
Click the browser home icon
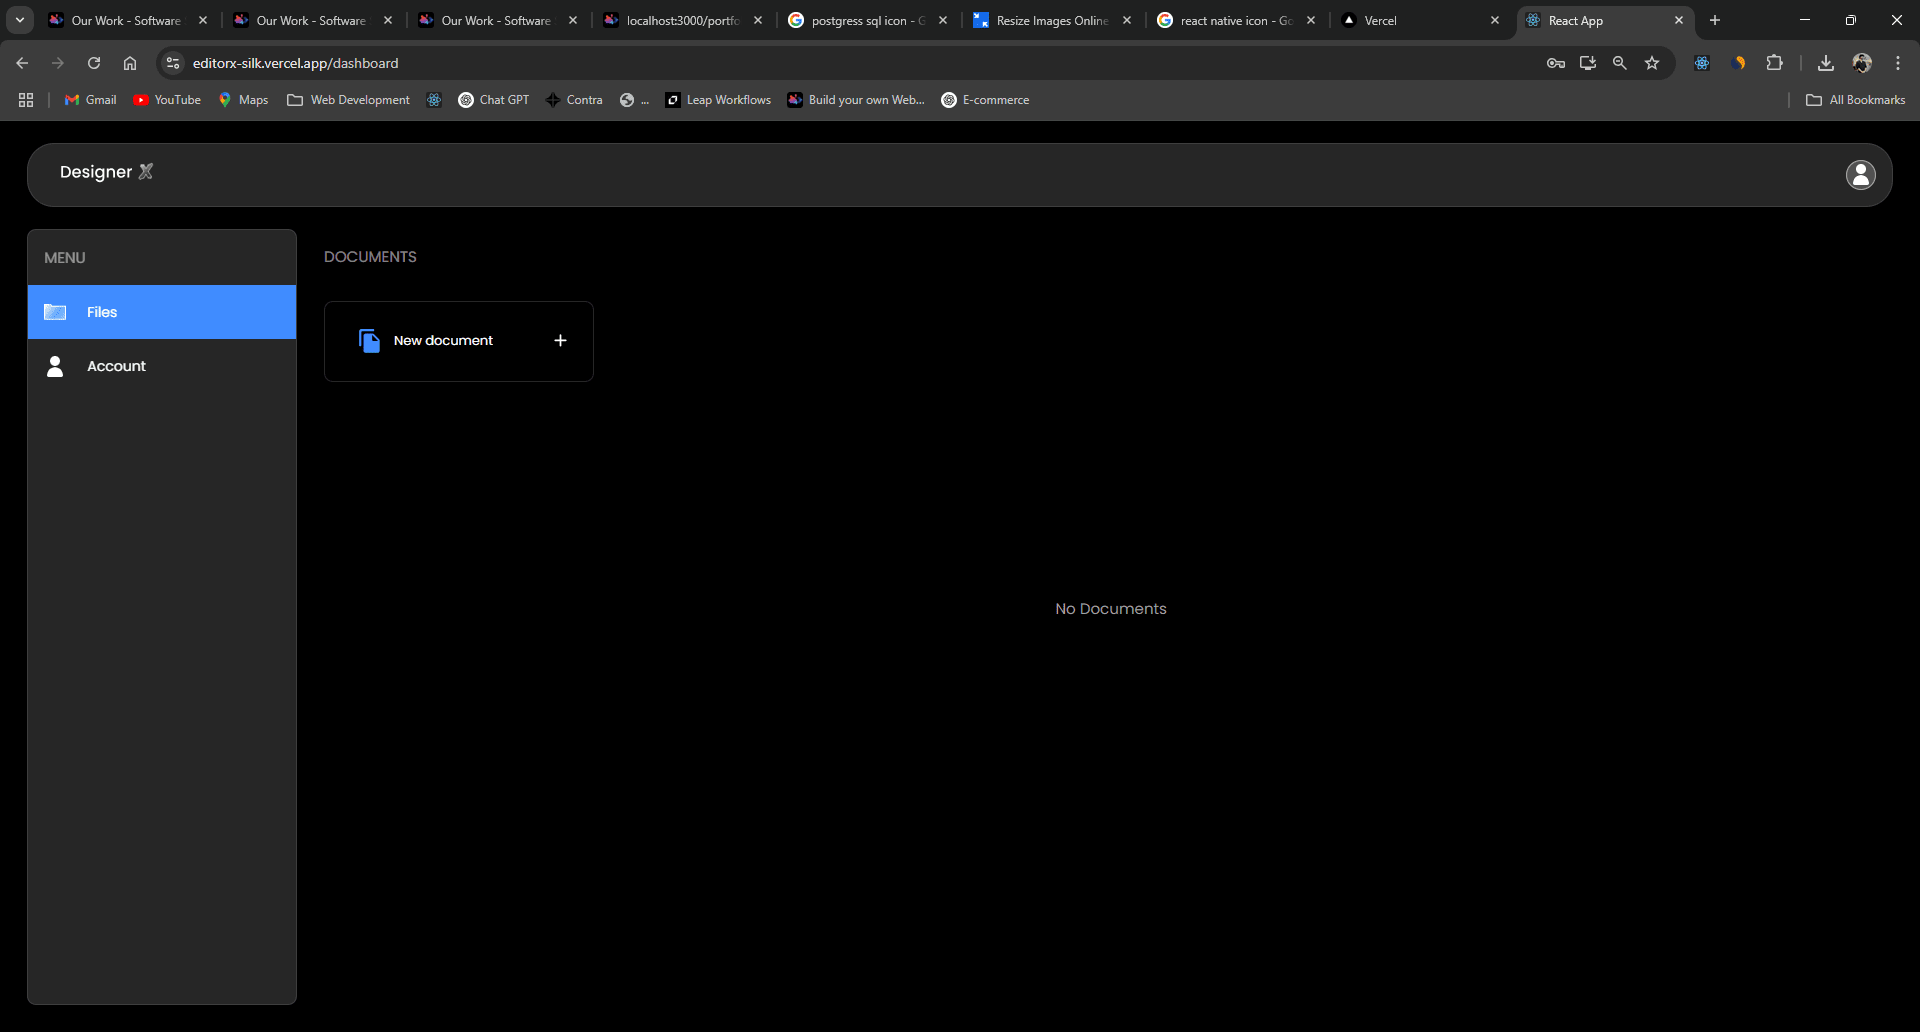tap(130, 63)
